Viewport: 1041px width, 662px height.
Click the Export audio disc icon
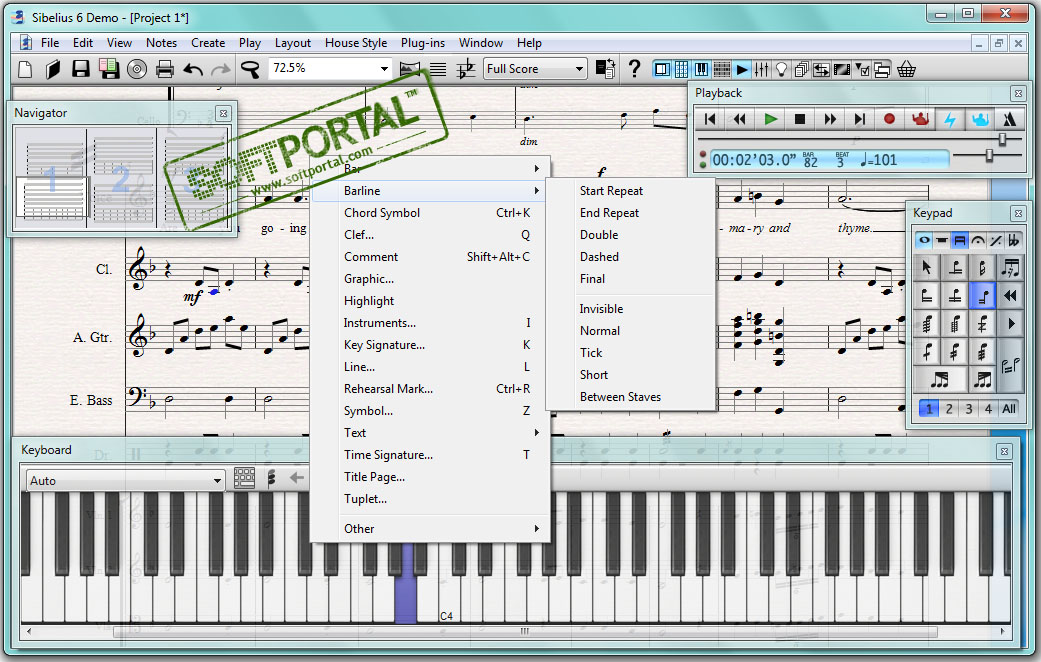pos(137,69)
